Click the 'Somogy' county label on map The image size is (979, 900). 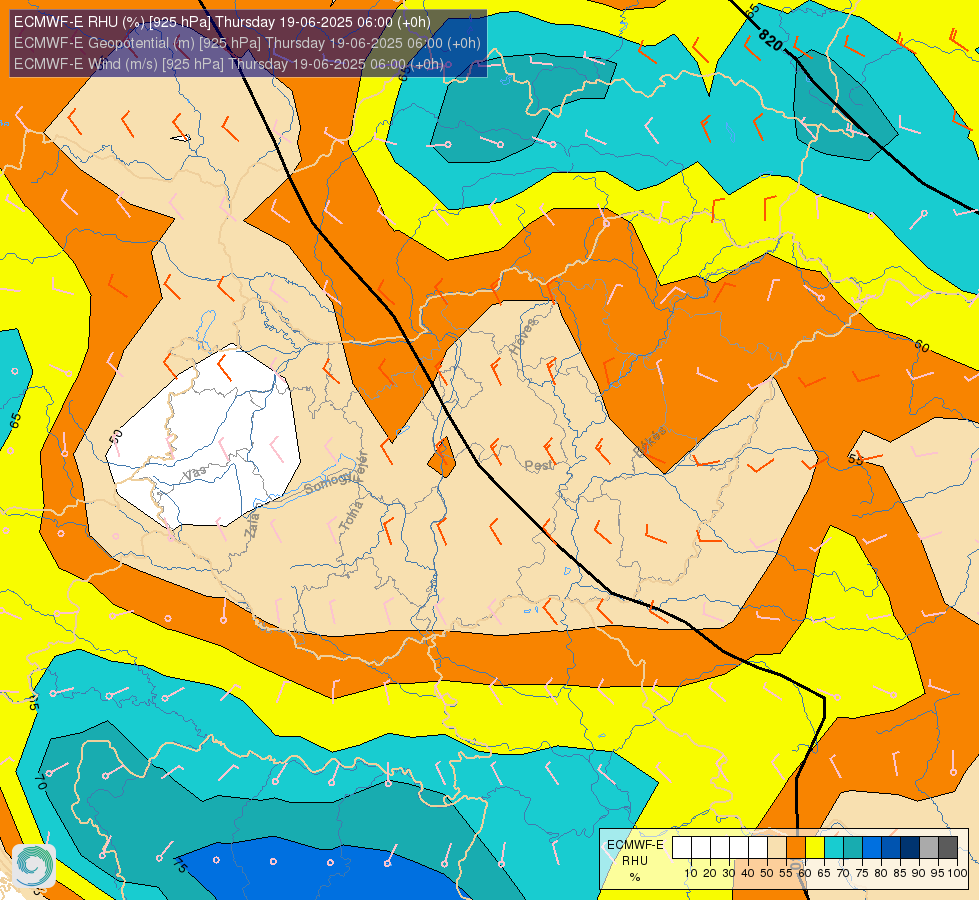328,483
